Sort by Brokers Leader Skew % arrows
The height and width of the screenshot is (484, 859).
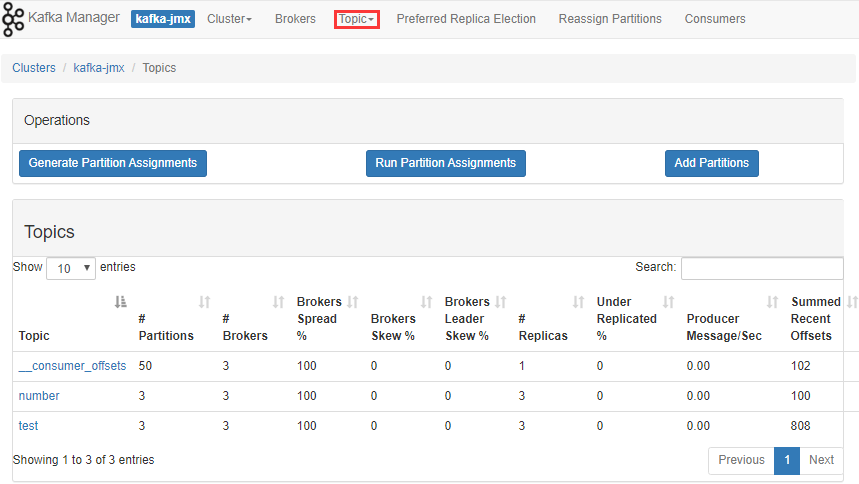501,301
